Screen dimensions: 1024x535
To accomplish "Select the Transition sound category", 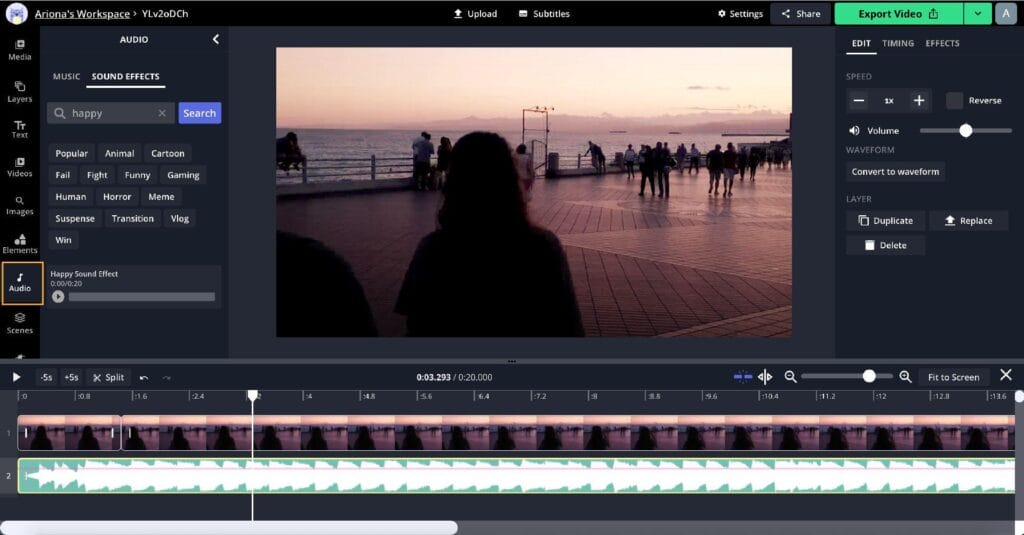I will pos(133,218).
